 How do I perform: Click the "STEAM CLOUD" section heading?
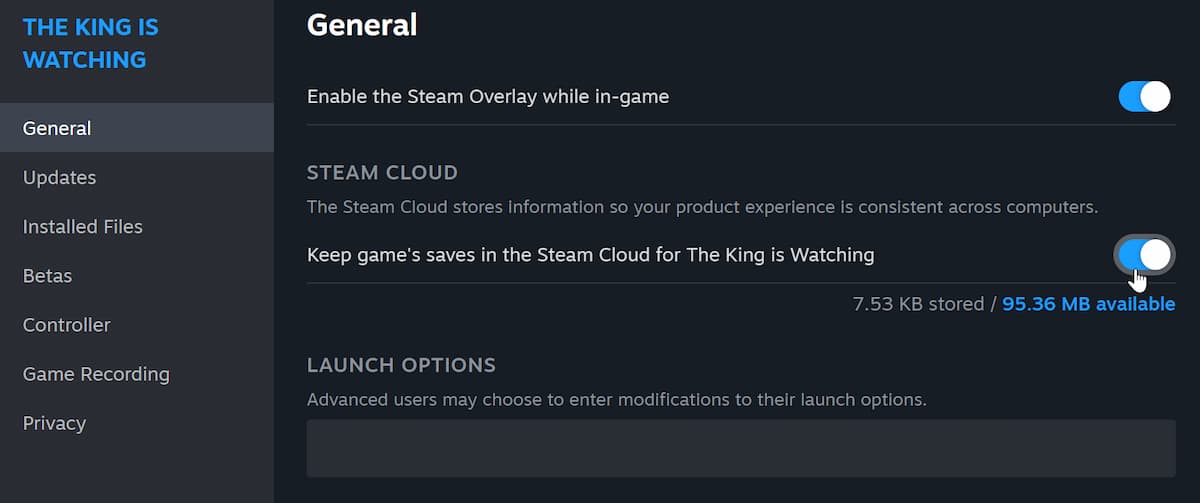[382, 172]
